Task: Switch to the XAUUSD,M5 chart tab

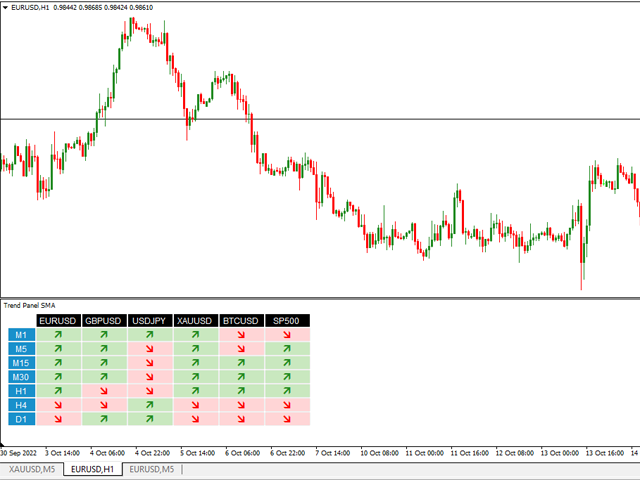Action: tap(32, 469)
